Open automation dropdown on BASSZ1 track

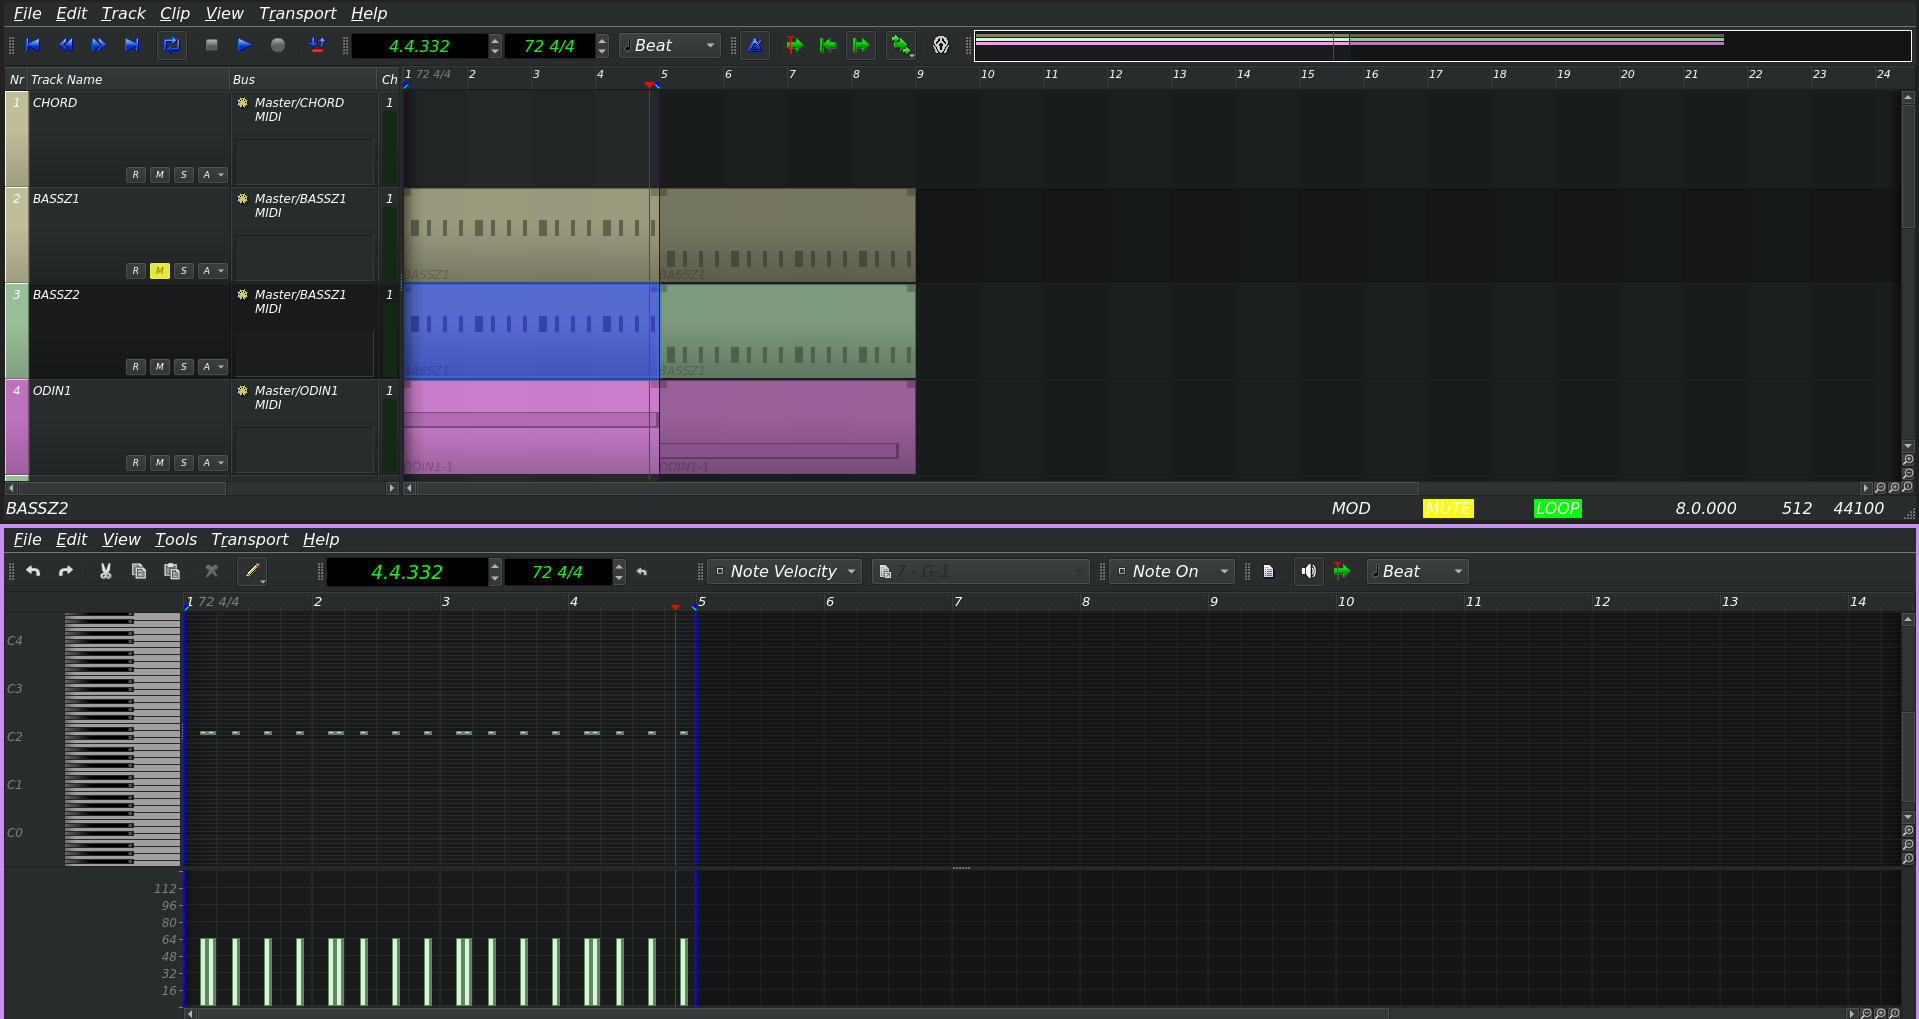pos(213,271)
